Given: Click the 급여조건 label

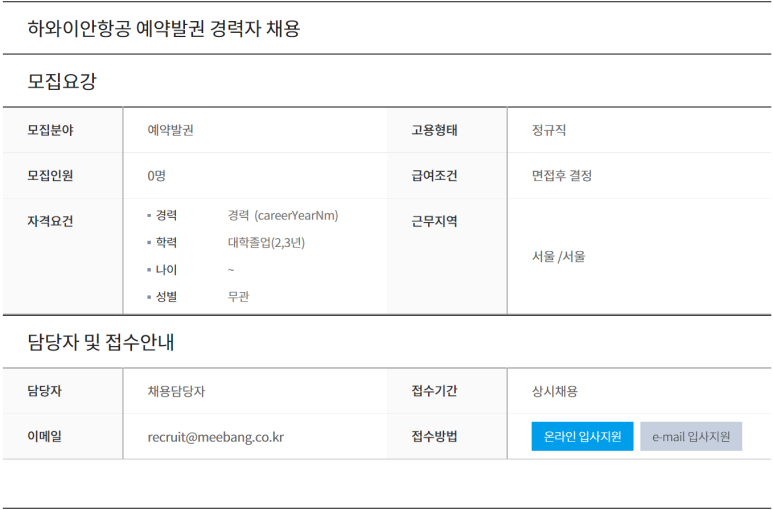Looking at the screenshot, I should pyautogui.click(x=434, y=175).
